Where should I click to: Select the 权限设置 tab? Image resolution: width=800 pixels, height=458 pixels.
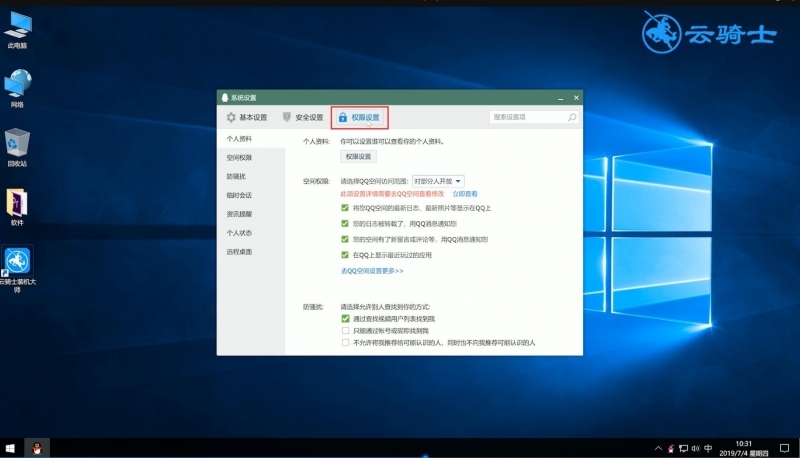tap(359, 117)
